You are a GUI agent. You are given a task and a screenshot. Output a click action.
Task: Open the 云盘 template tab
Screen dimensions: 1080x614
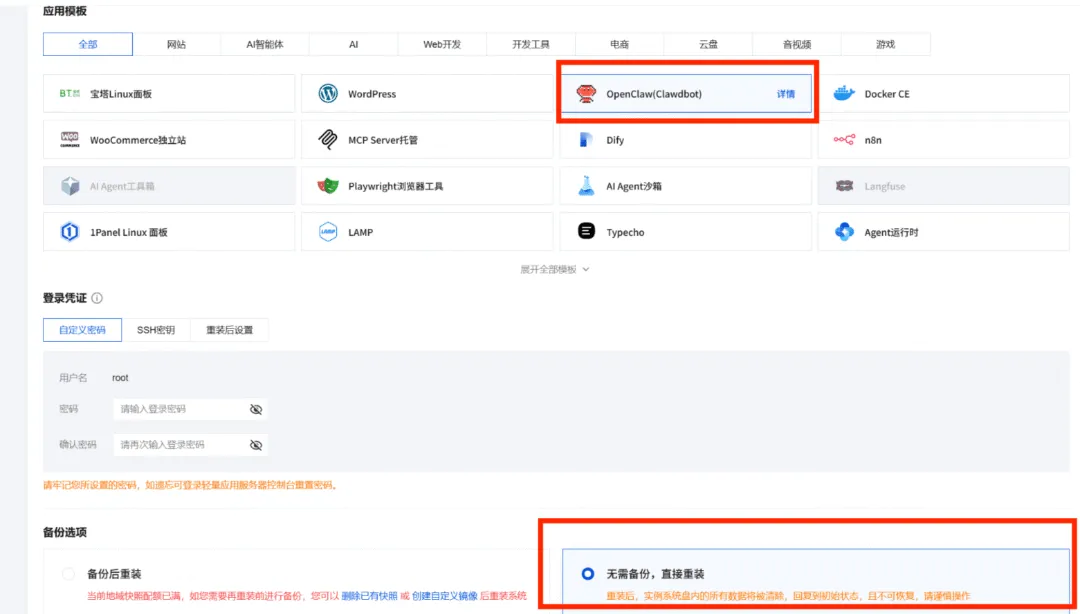708,44
